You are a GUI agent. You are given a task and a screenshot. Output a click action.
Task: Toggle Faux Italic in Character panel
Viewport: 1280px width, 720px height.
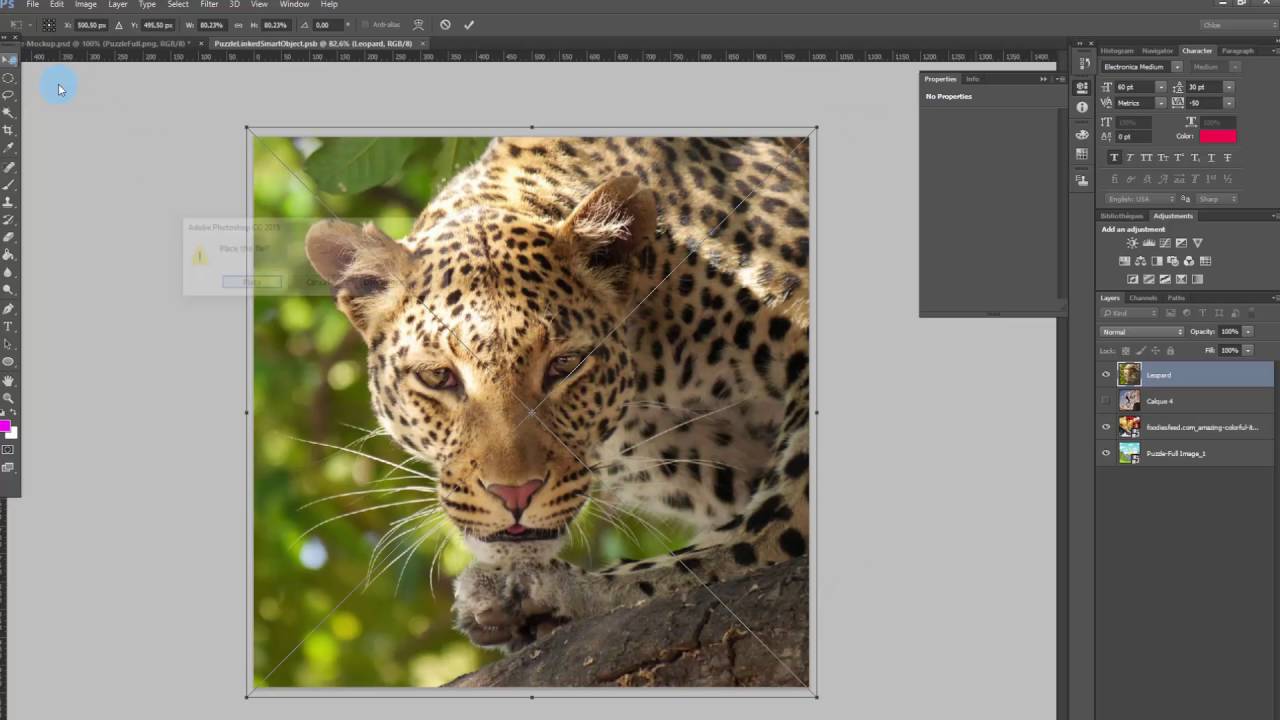tap(1130, 157)
